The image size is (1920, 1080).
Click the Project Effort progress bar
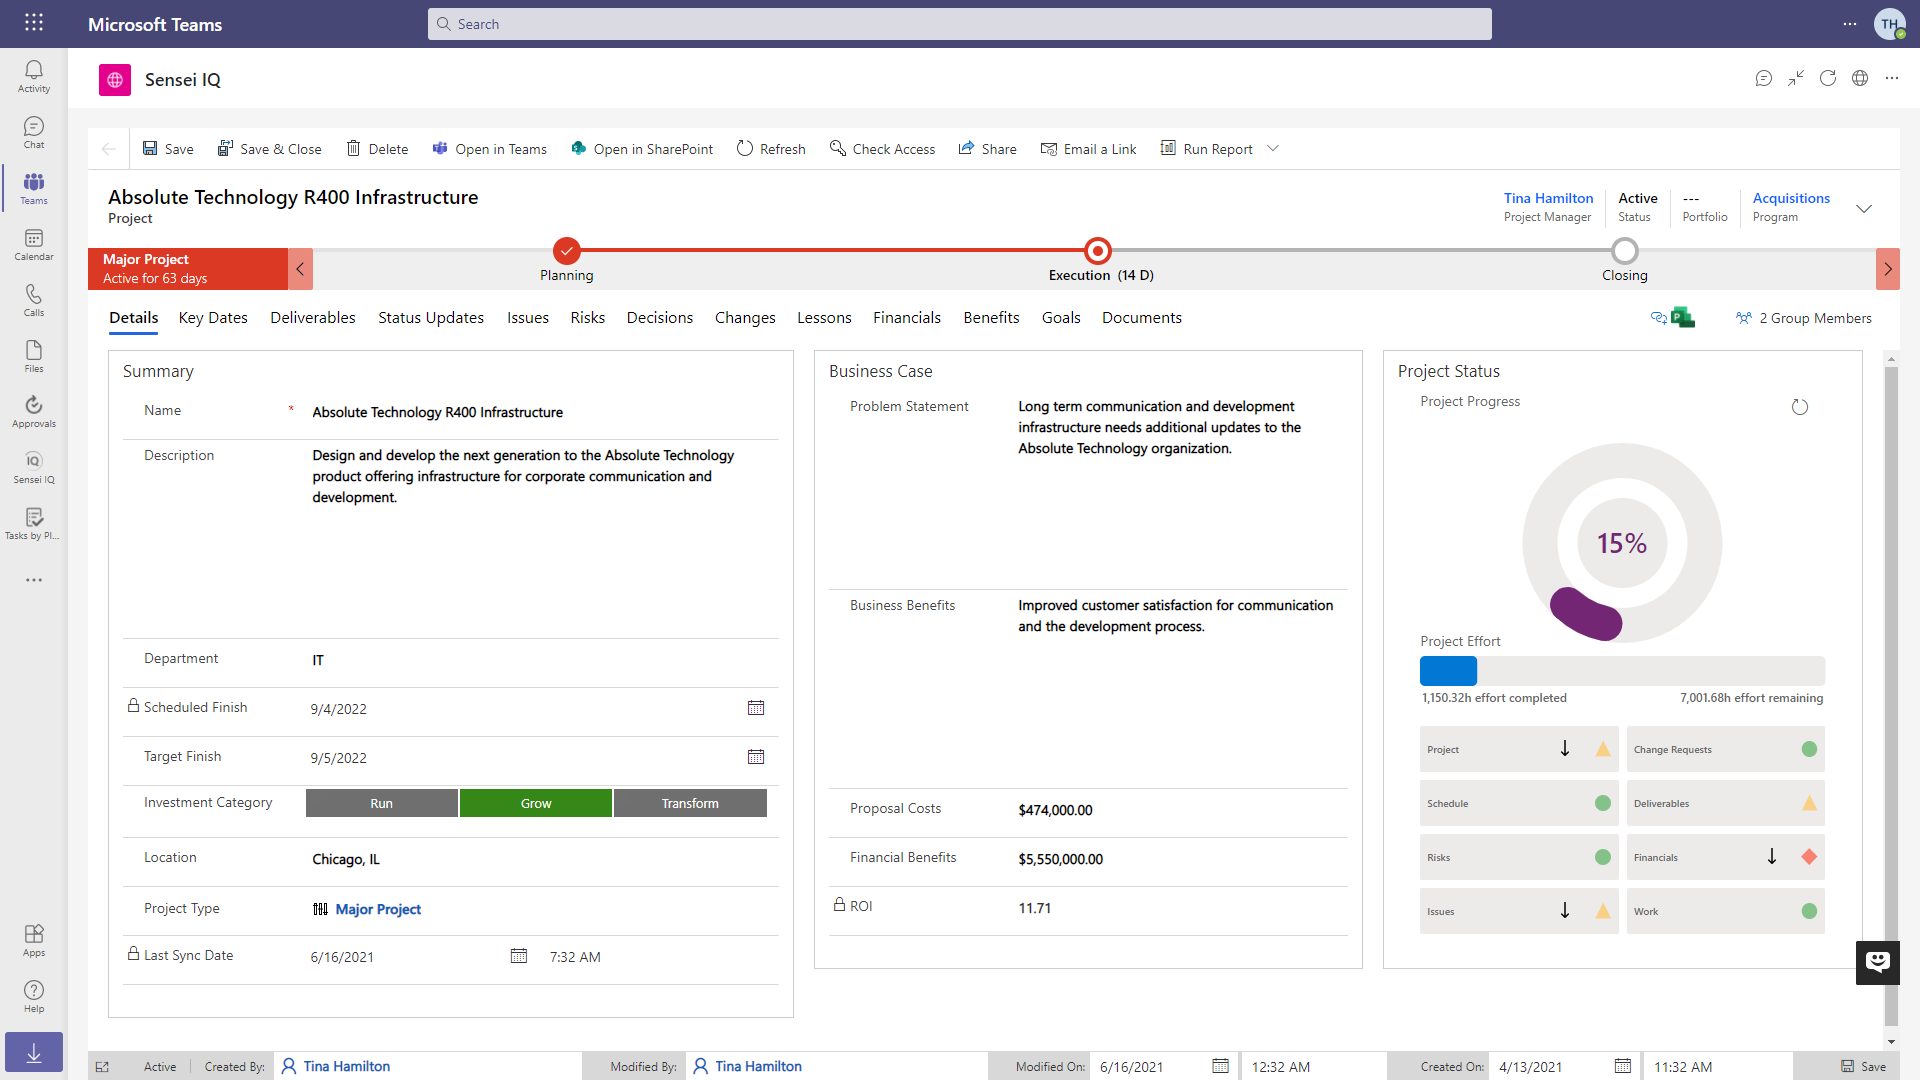[x=1622, y=671]
